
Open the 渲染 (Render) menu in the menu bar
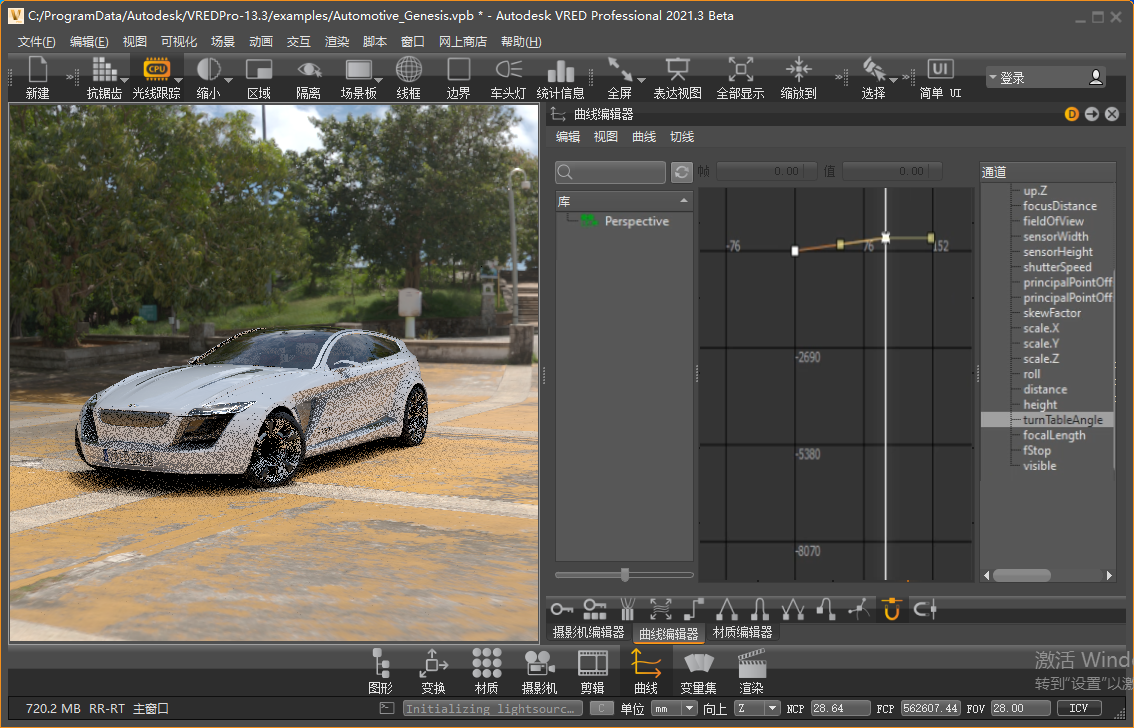tap(337, 41)
